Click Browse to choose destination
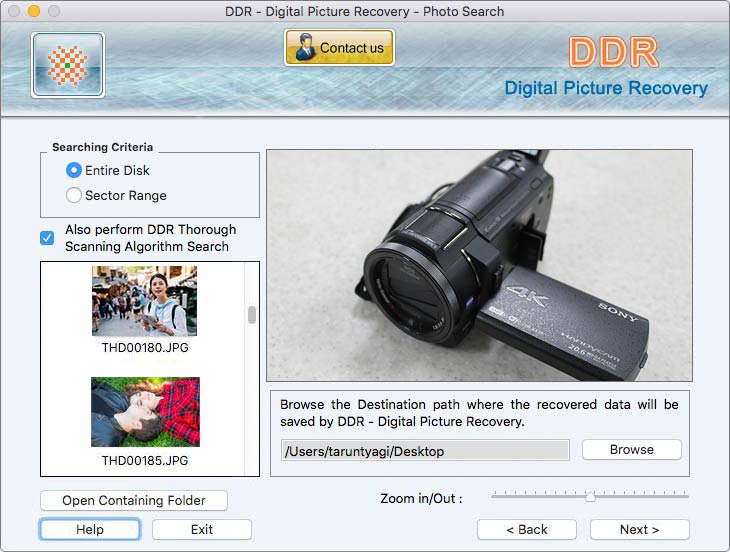 632,450
